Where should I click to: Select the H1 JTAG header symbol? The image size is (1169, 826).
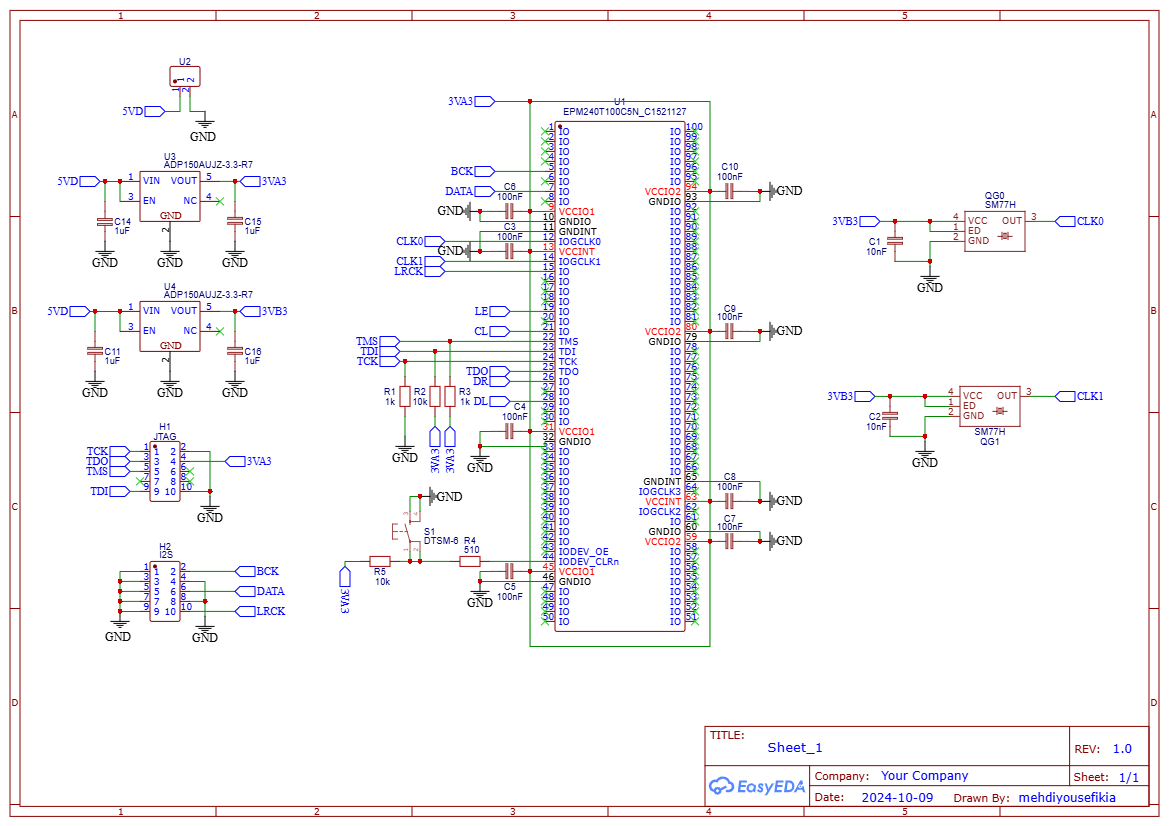tap(165, 471)
